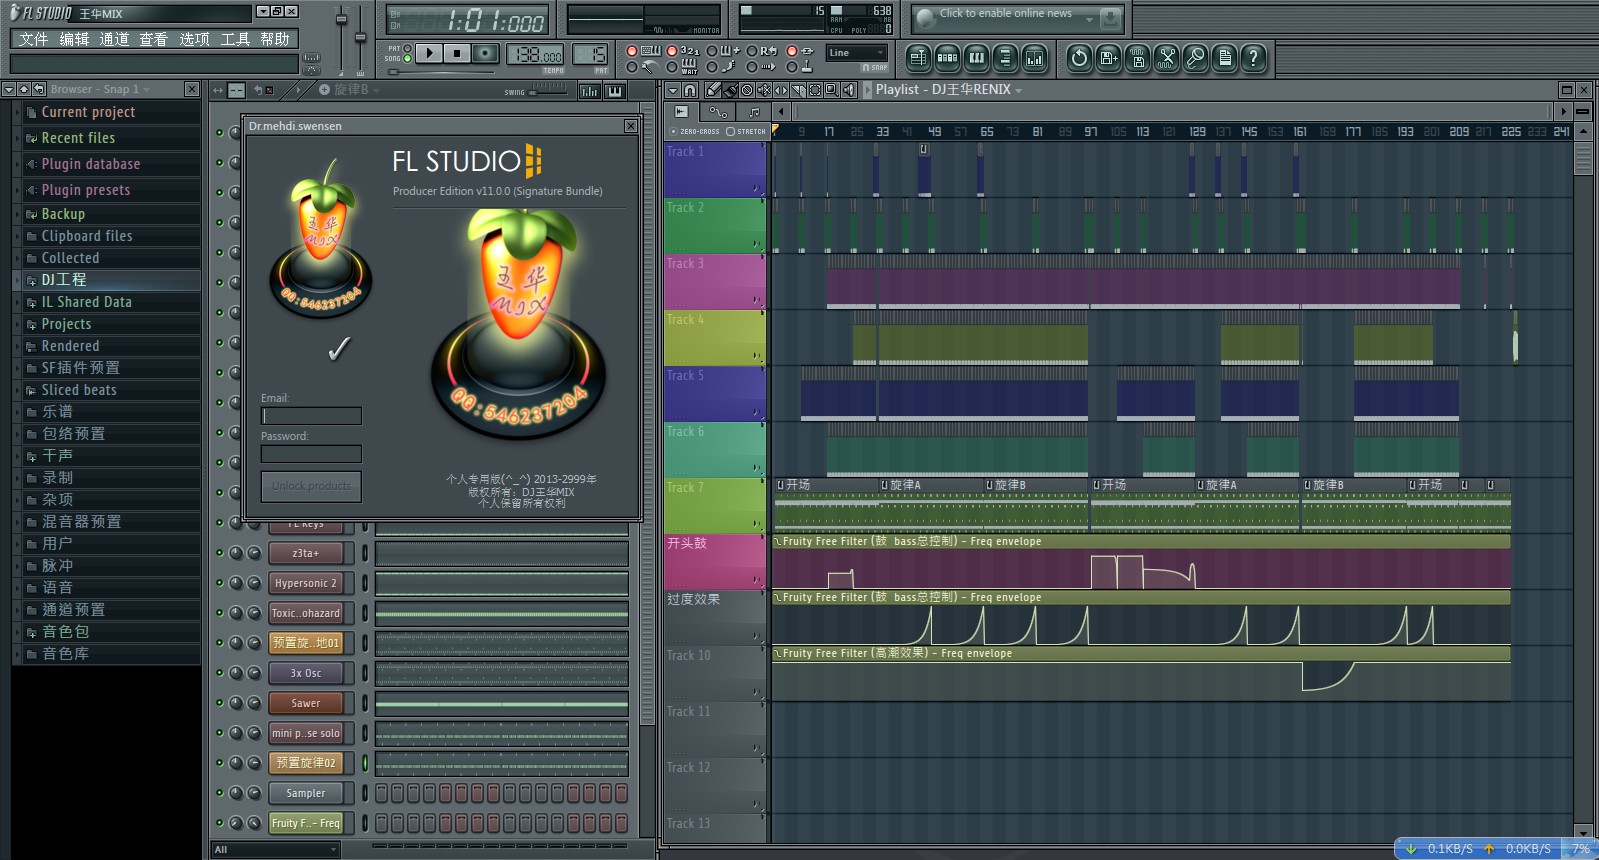Screen dimensions: 1599x860
Task: Start playback with the play button
Action: [x=429, y=53]
